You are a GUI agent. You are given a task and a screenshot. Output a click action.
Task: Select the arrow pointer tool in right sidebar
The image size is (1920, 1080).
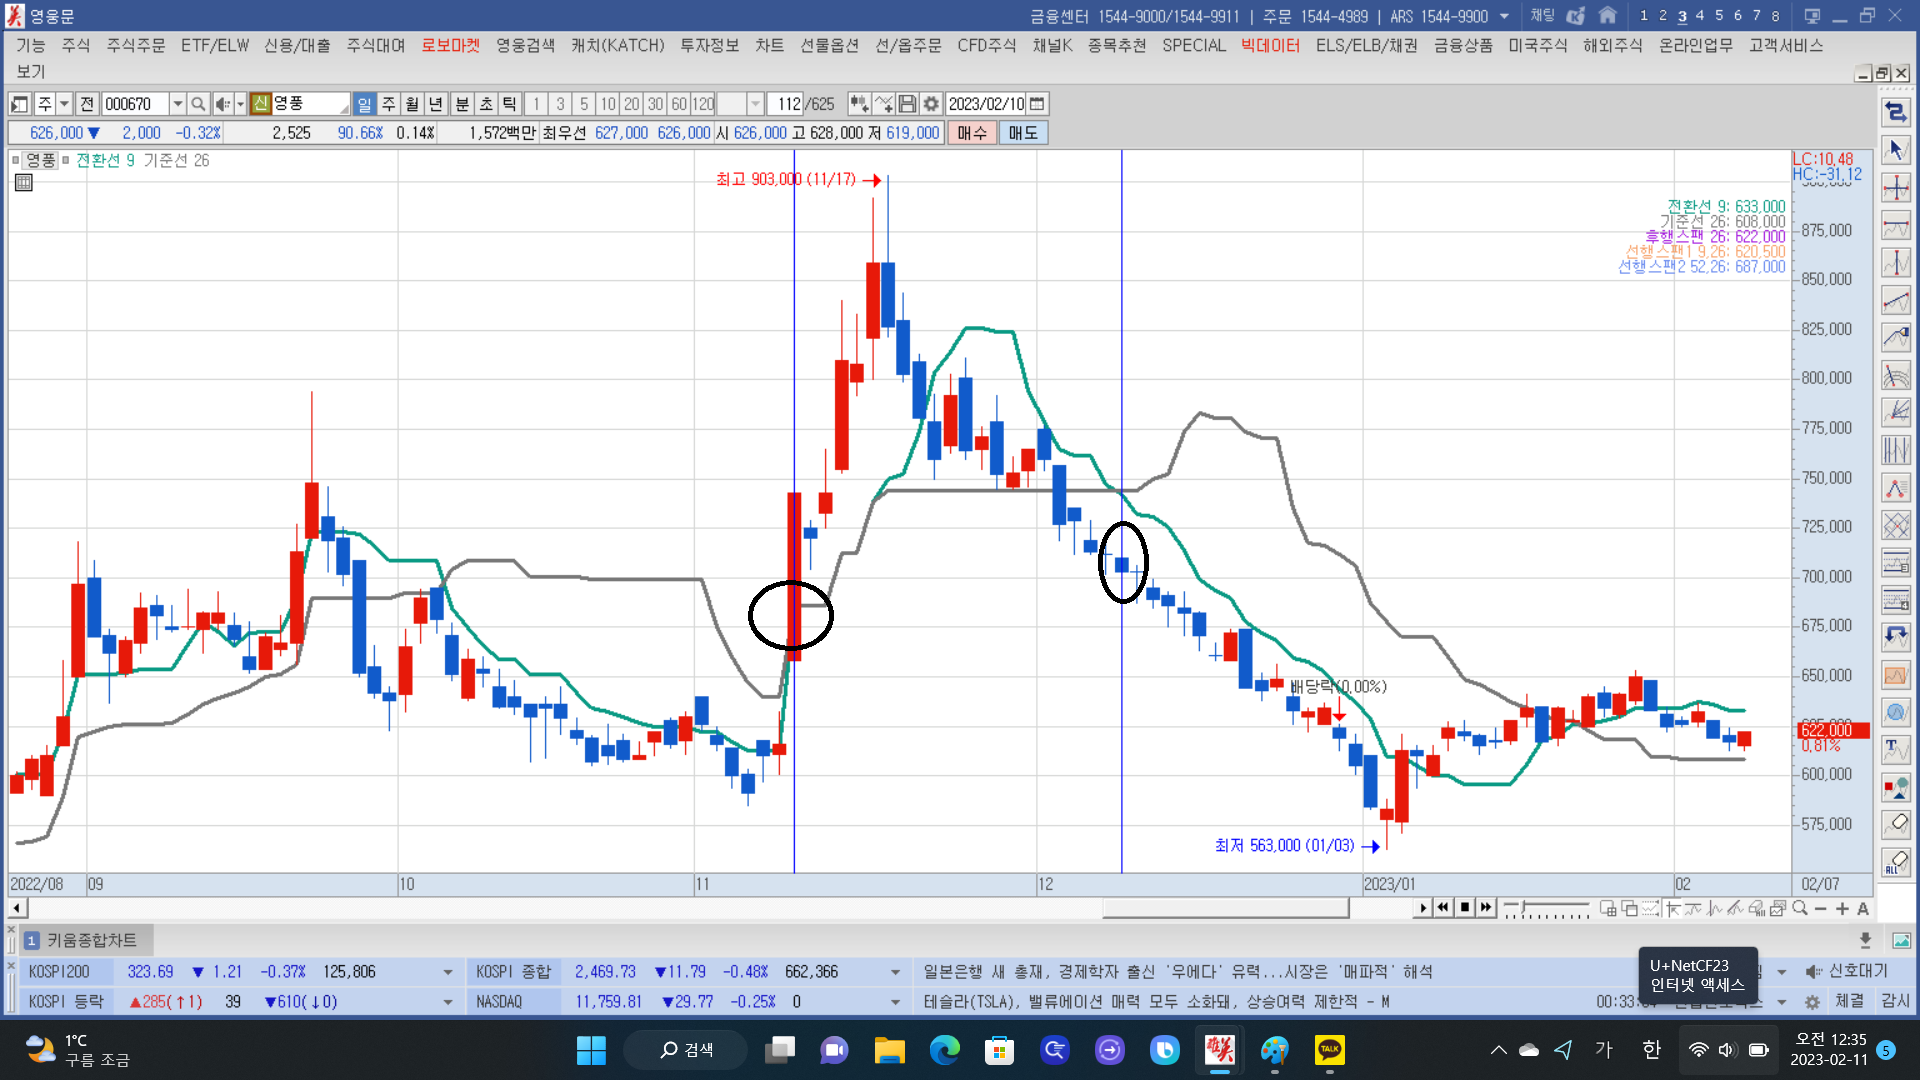(x=1895, y=150)
